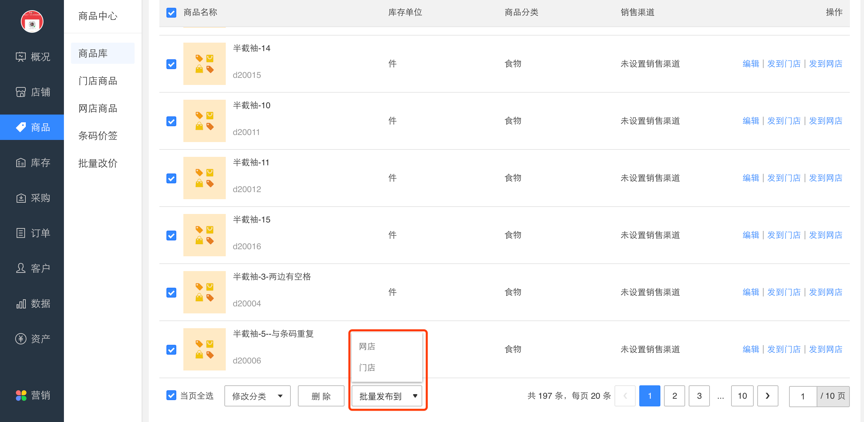Click the 删除 delete button
The width and height of the screenshot is (864, 422).
321,396
